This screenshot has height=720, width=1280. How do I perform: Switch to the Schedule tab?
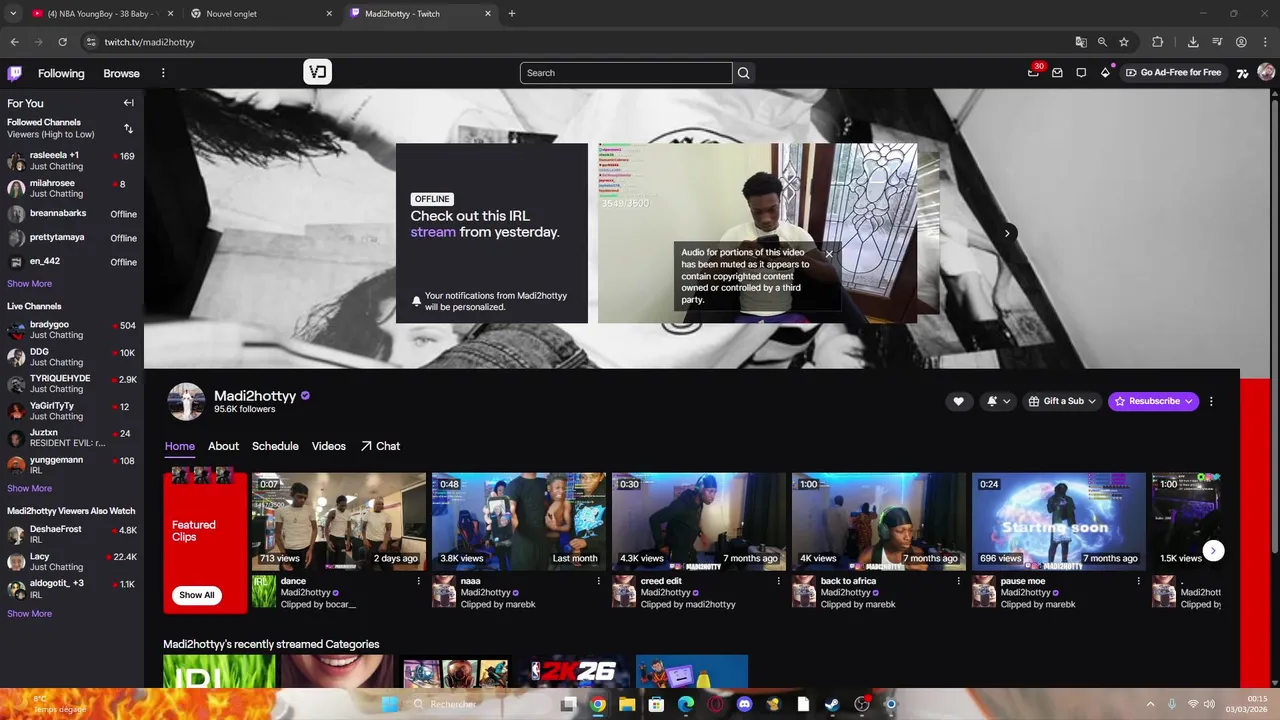click(275, 446)
